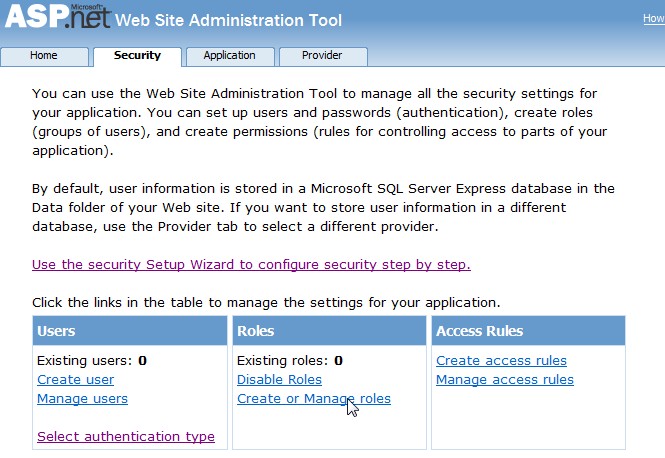Click the Create access rules link
Screen dimensions: 665x458
(501, 360)
